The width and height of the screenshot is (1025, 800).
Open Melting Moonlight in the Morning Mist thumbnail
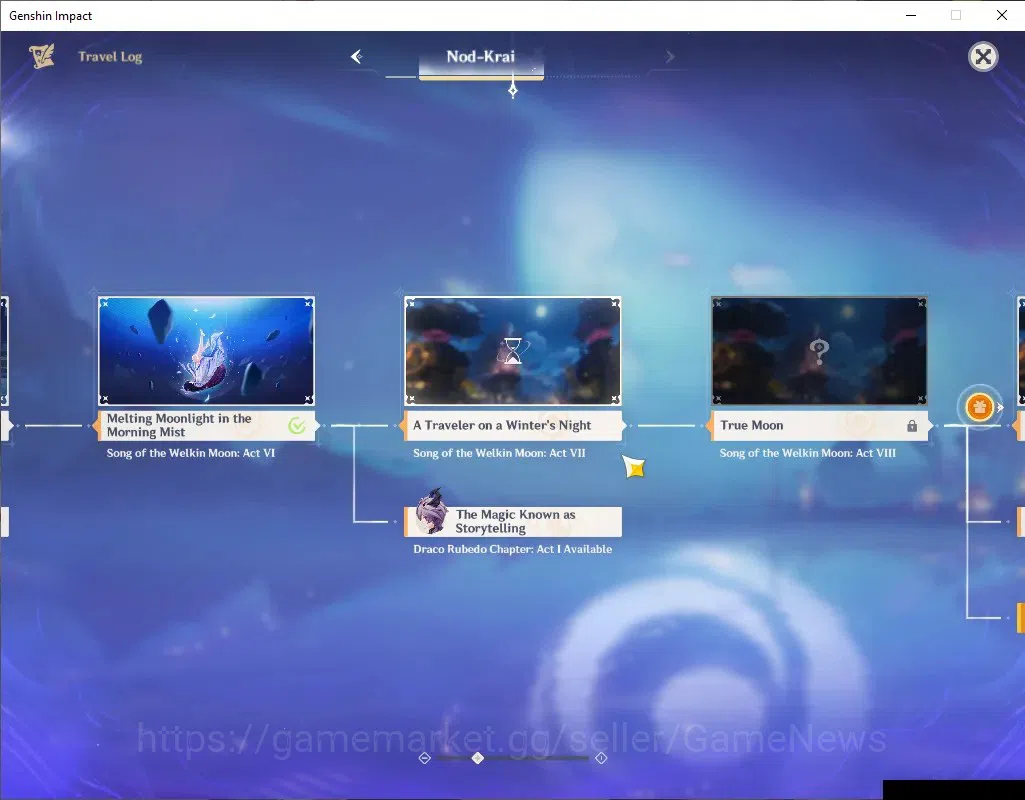pos(206,351)
